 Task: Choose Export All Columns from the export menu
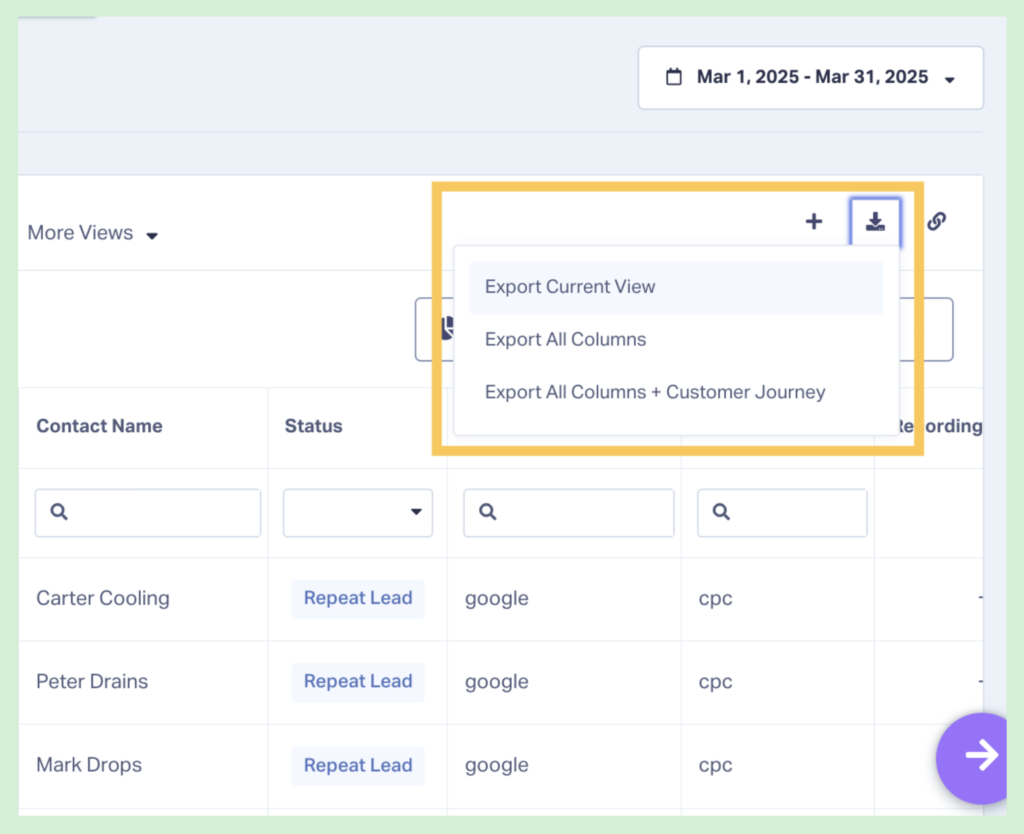pyautogui.click(x=565, y=339)
